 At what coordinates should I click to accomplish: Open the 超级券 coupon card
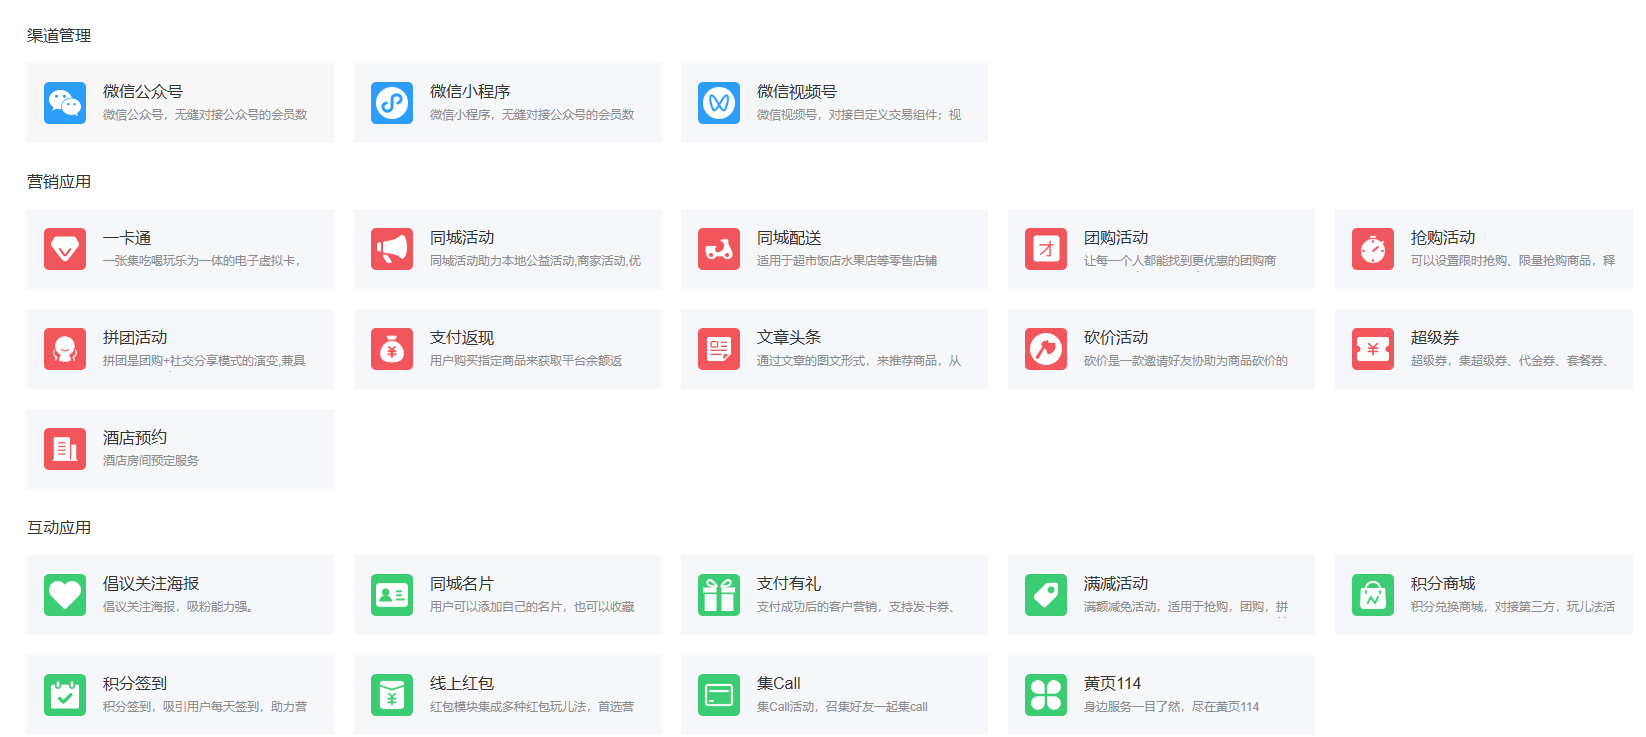pyautogui.click(x=1484, y=349)
